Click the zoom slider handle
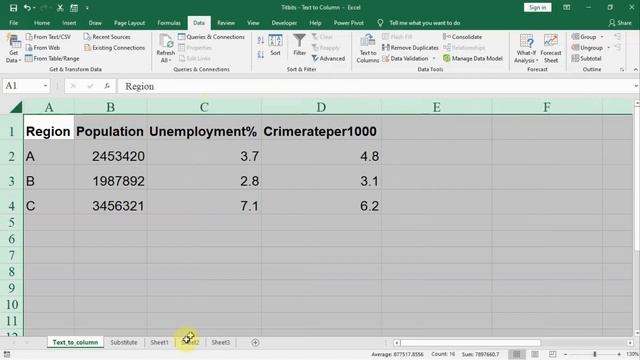640x360 pixels. click(595, 354)
